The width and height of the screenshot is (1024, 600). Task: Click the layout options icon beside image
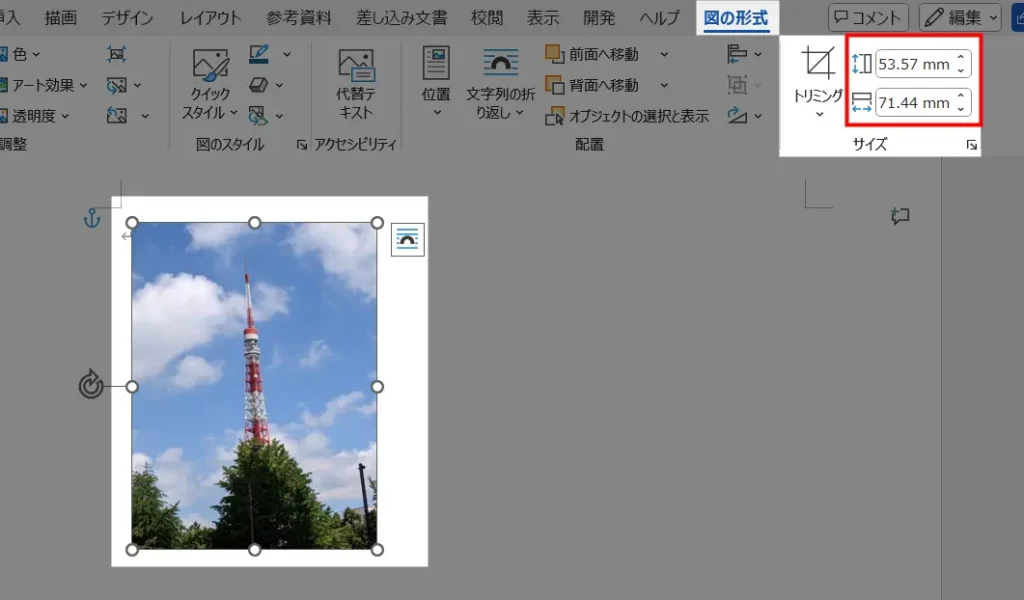click(x=407, y=239)
